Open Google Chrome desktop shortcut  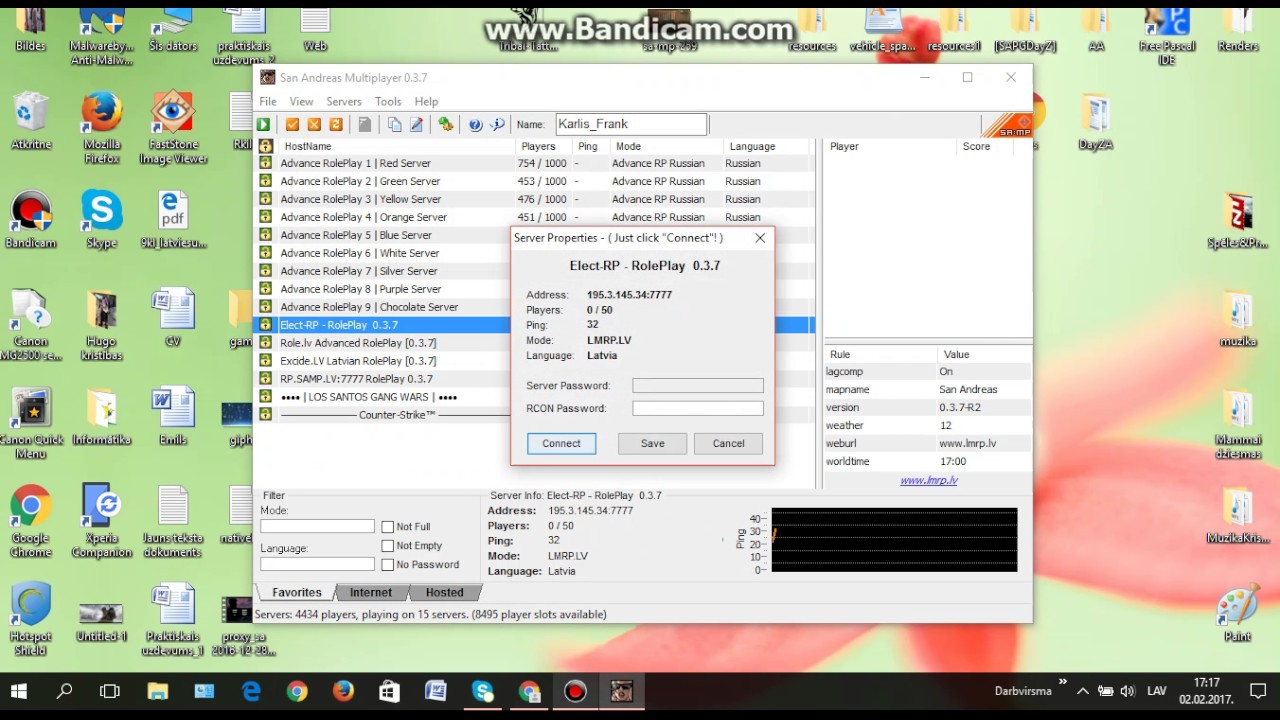click(31, 521)
